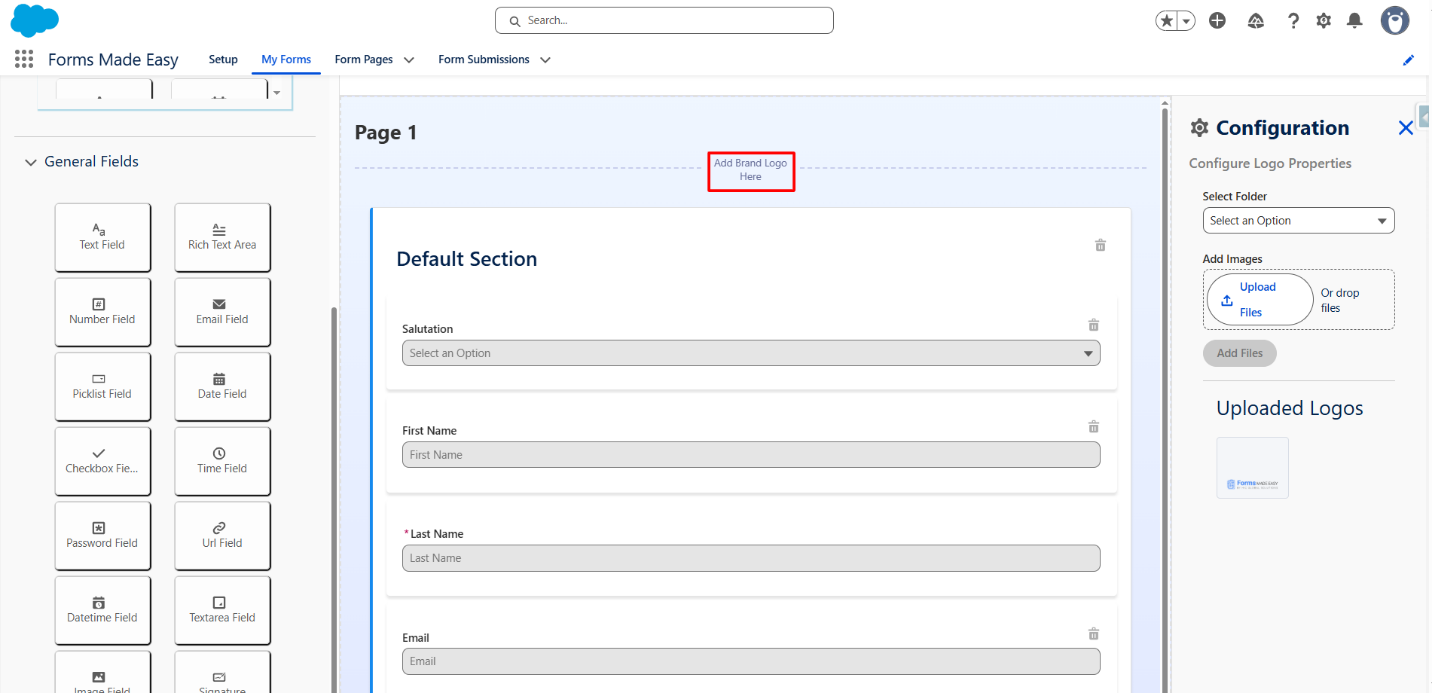Close the Configuration panel
Image resolution: width=1432 pixels, height=693 pixels.
(1405, 128)
